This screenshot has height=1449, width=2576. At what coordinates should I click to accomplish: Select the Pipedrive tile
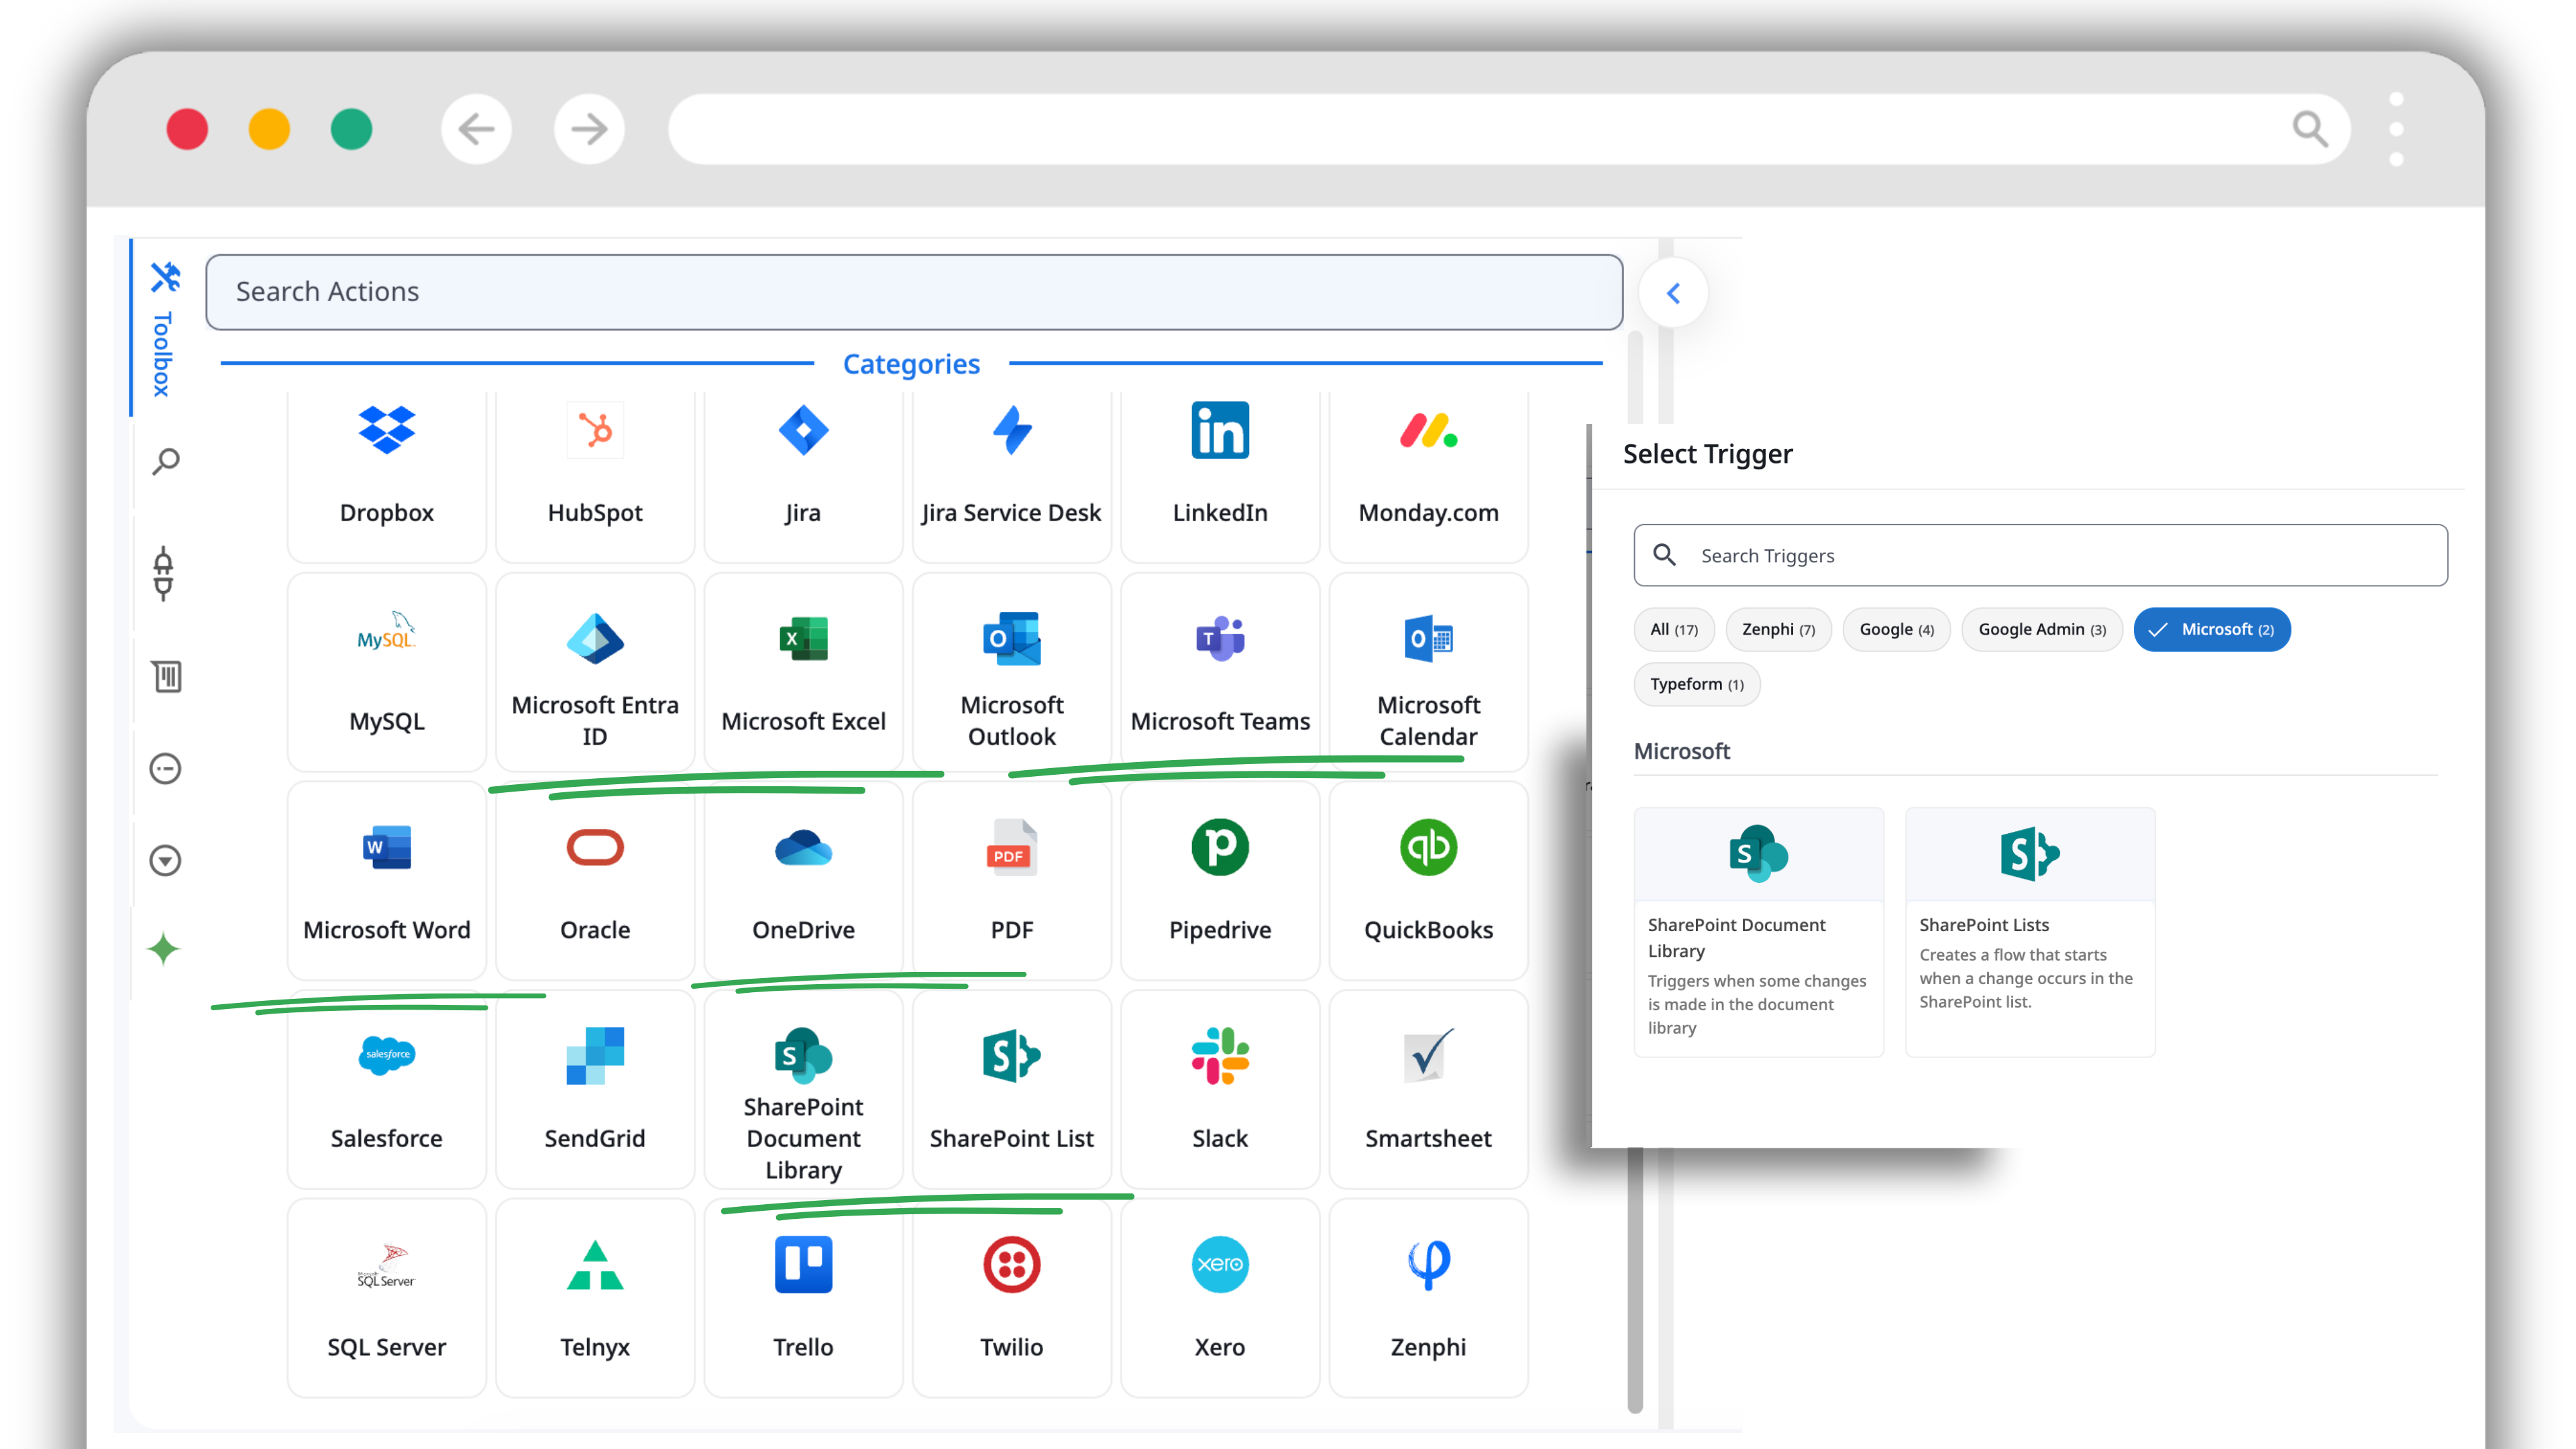1220,881
